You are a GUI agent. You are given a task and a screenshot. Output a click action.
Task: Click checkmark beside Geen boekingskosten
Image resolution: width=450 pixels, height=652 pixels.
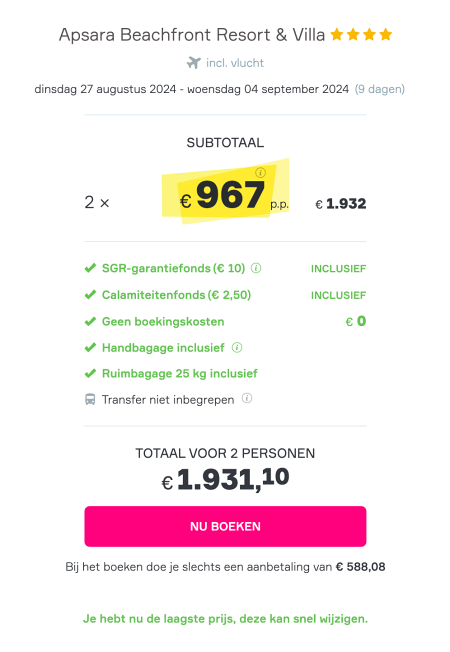click(90, 321)
